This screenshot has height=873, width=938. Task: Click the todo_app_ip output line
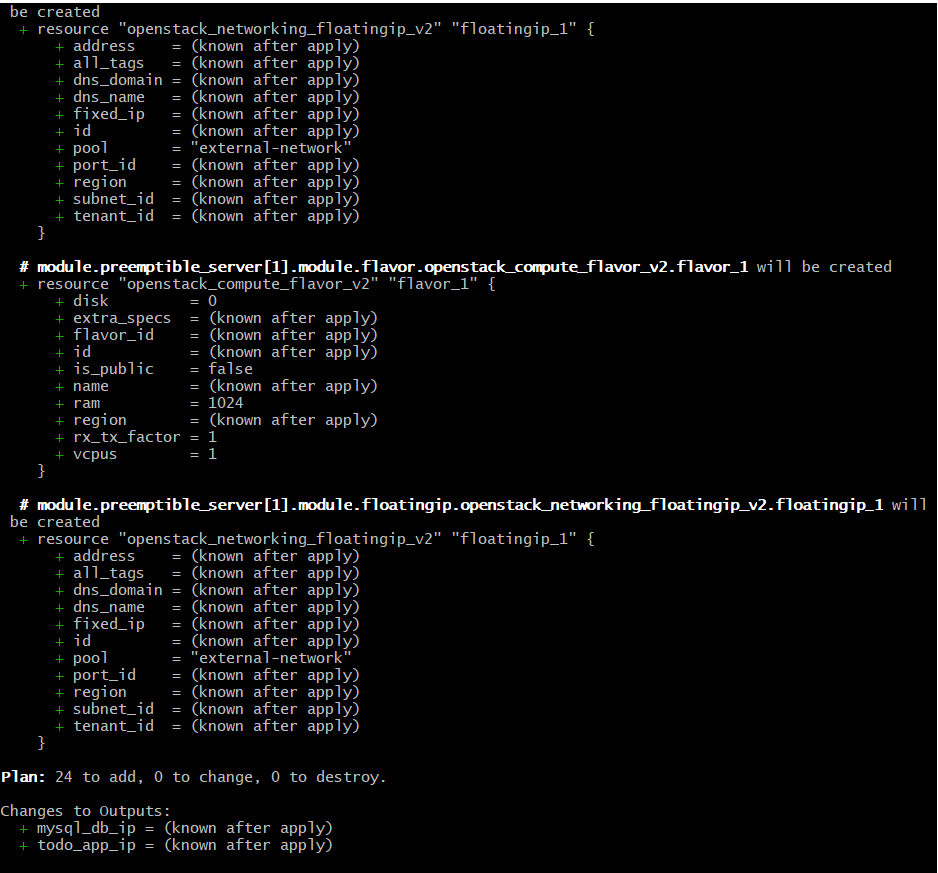pyautogui.click(x=176, y=845)
